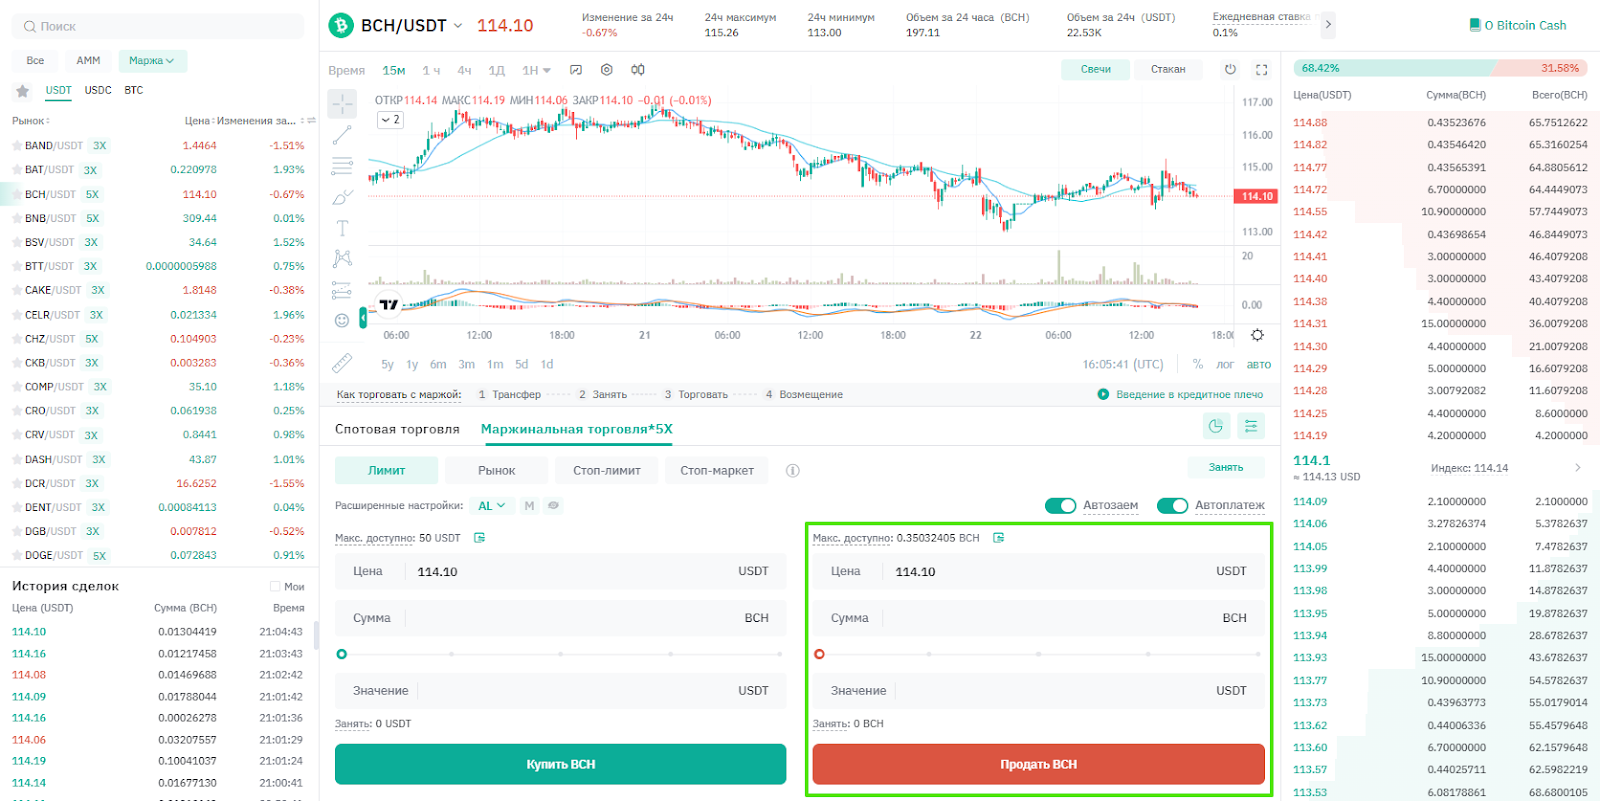The width and height of the screenshot is (1600, 801).
Task: Switch to Стакан depth view
Action: 1168,69
